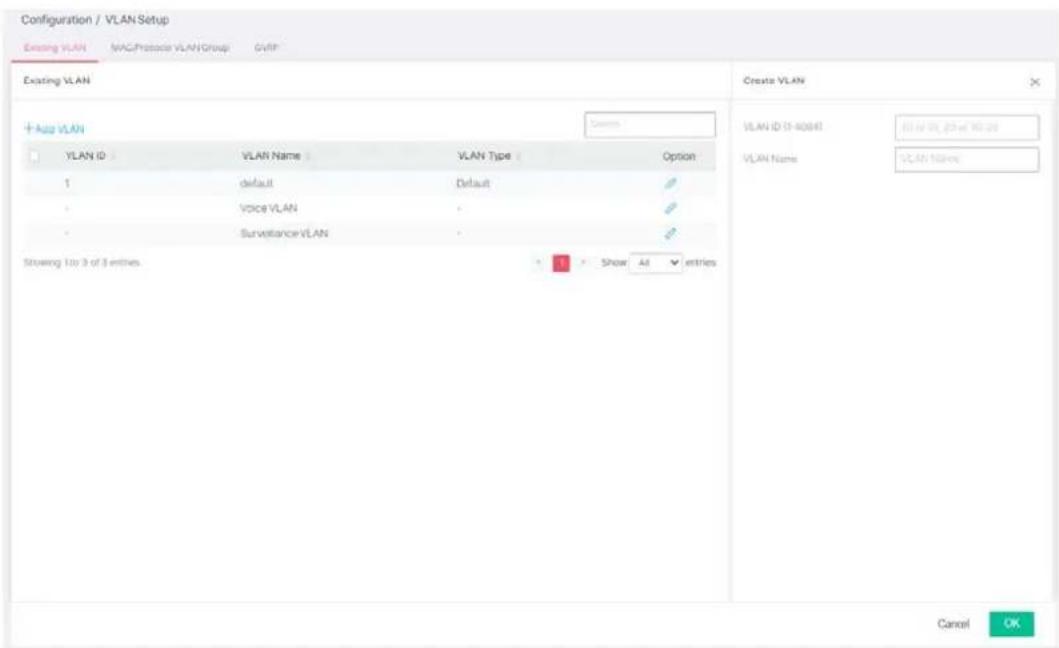Open the MAC/Protocol VLAN Group tab

coord(170,48)
